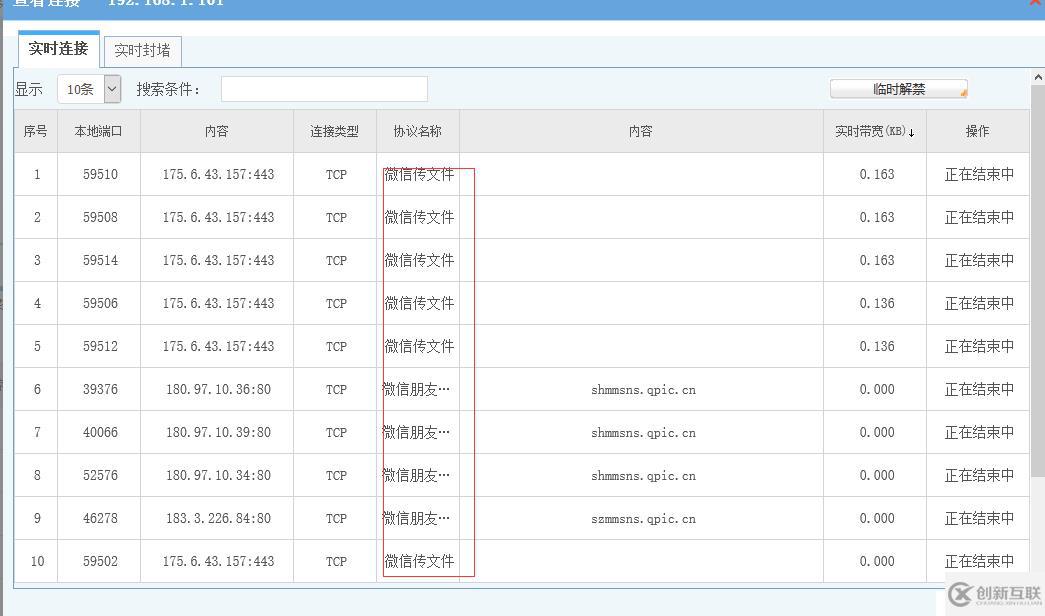Click 正在结束中 for port 52576

point(979,475)
